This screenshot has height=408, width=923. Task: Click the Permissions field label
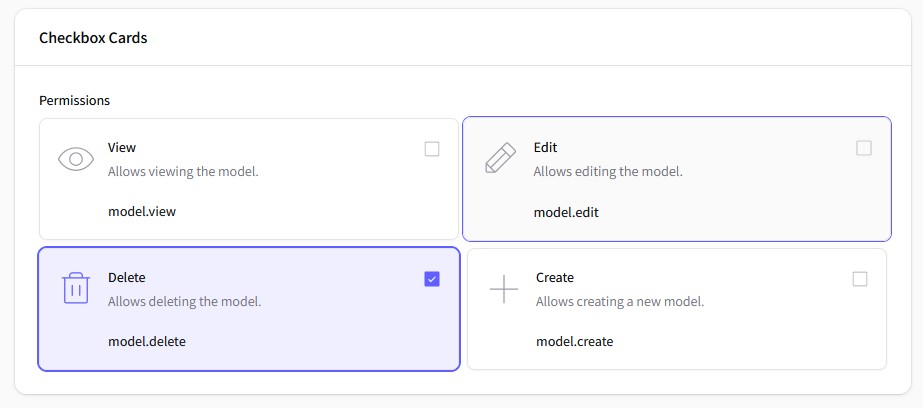coord(74,101)
